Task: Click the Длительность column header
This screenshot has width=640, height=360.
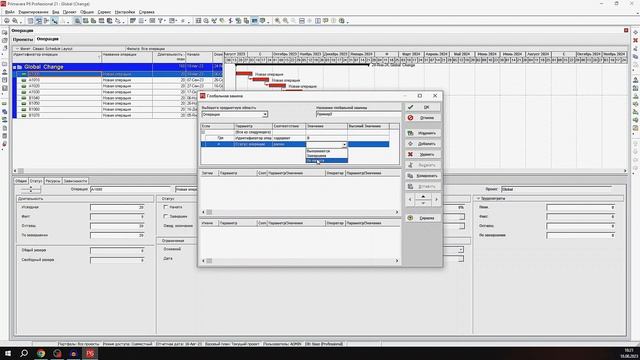Action: click(169, 57)
